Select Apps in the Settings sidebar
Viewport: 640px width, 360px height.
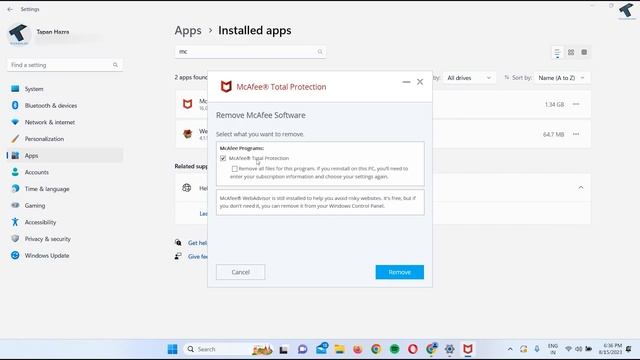click(65, 156)
